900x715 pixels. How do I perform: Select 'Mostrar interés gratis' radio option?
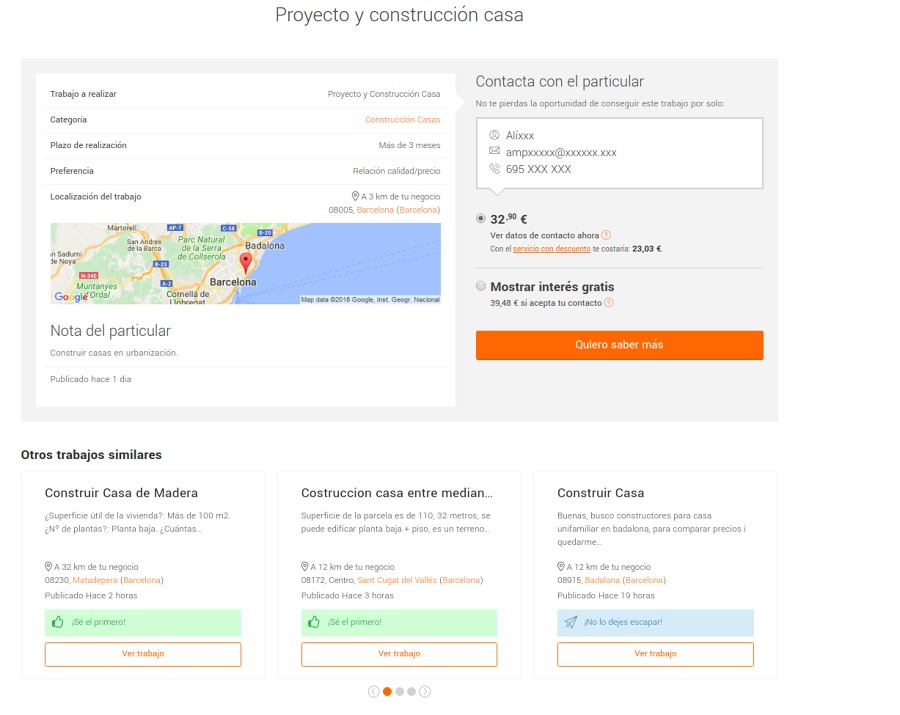(481, 286)
